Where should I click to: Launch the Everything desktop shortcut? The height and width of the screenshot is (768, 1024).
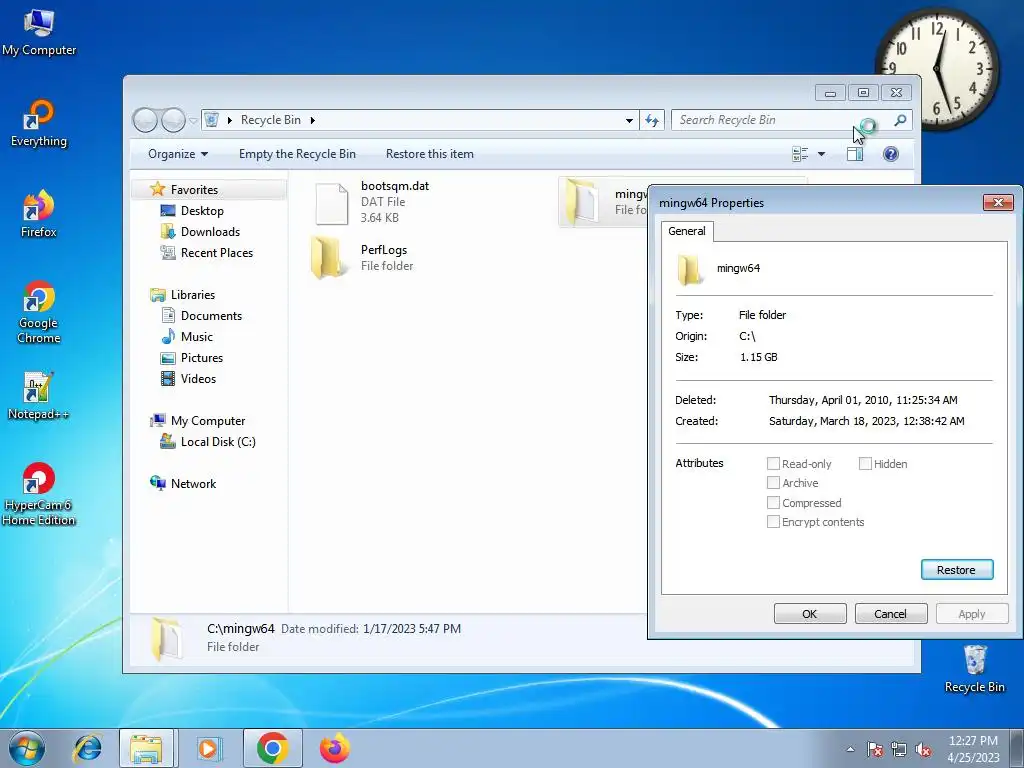tap(39, 123)
